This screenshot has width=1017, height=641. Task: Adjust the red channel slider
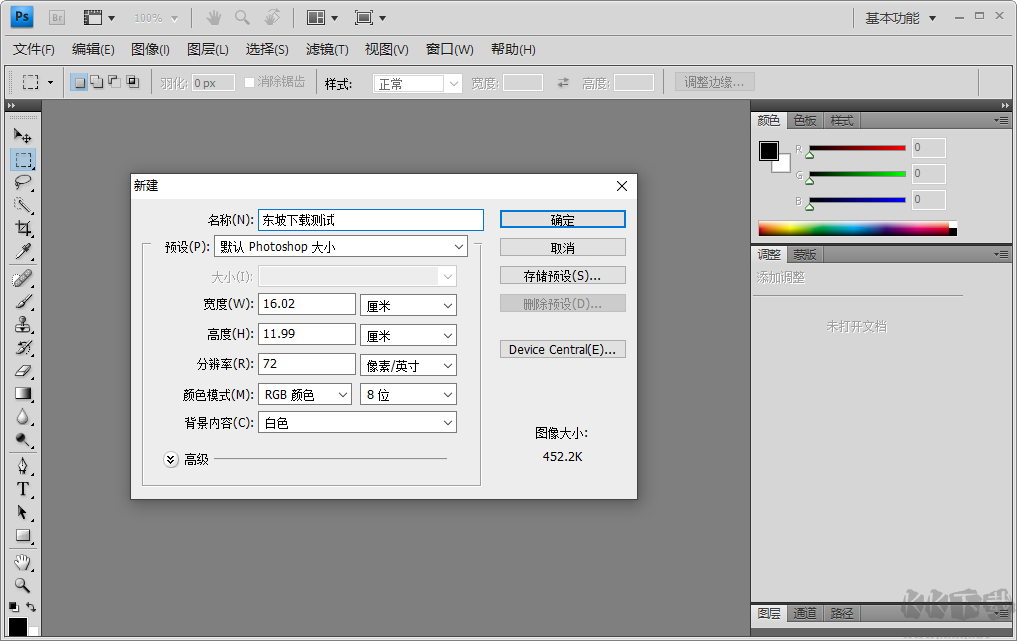click(x=855, y=150)
